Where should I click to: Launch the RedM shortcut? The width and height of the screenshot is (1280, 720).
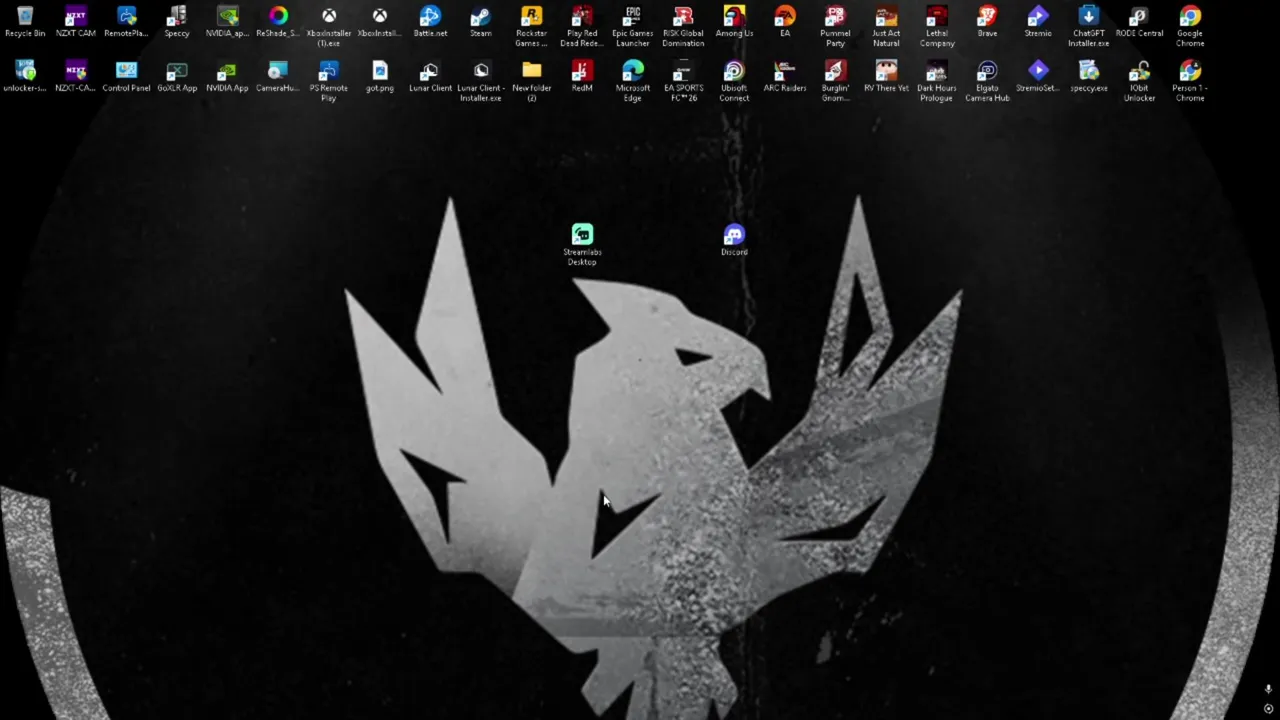click(582, 77)
